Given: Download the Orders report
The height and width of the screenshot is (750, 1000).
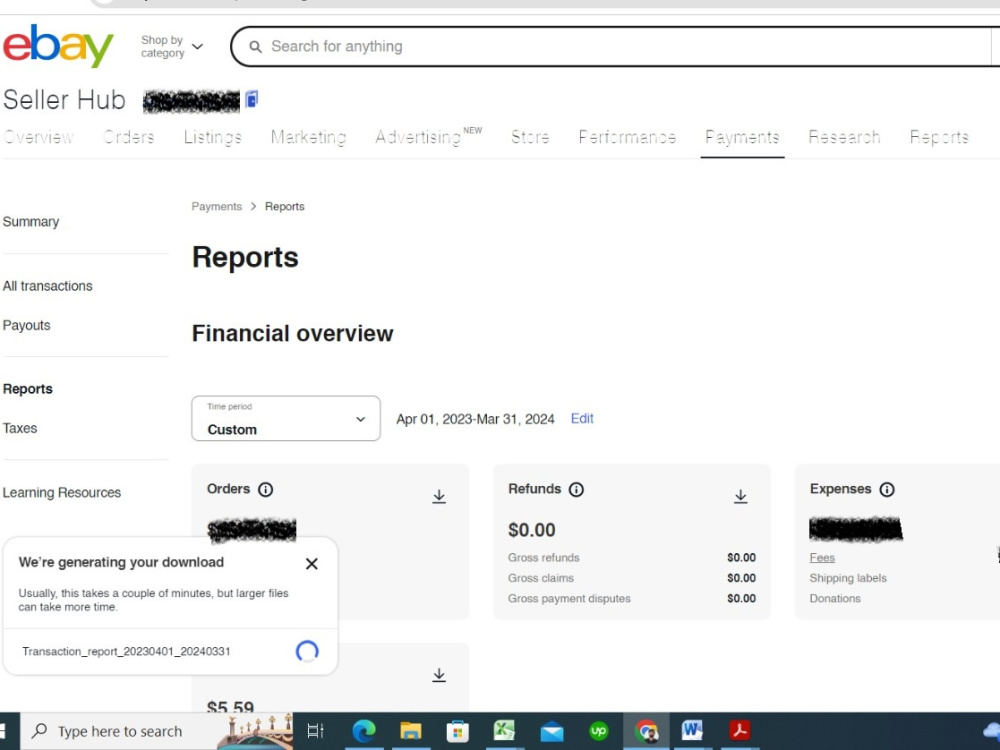Looking at the screenshot, I should click(x=439, y=496).
